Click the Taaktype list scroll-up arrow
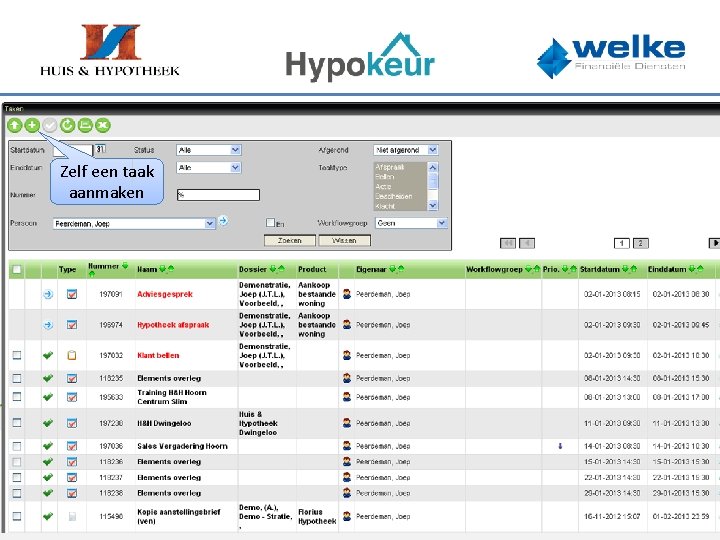720x540 pixels. [433, 167]
